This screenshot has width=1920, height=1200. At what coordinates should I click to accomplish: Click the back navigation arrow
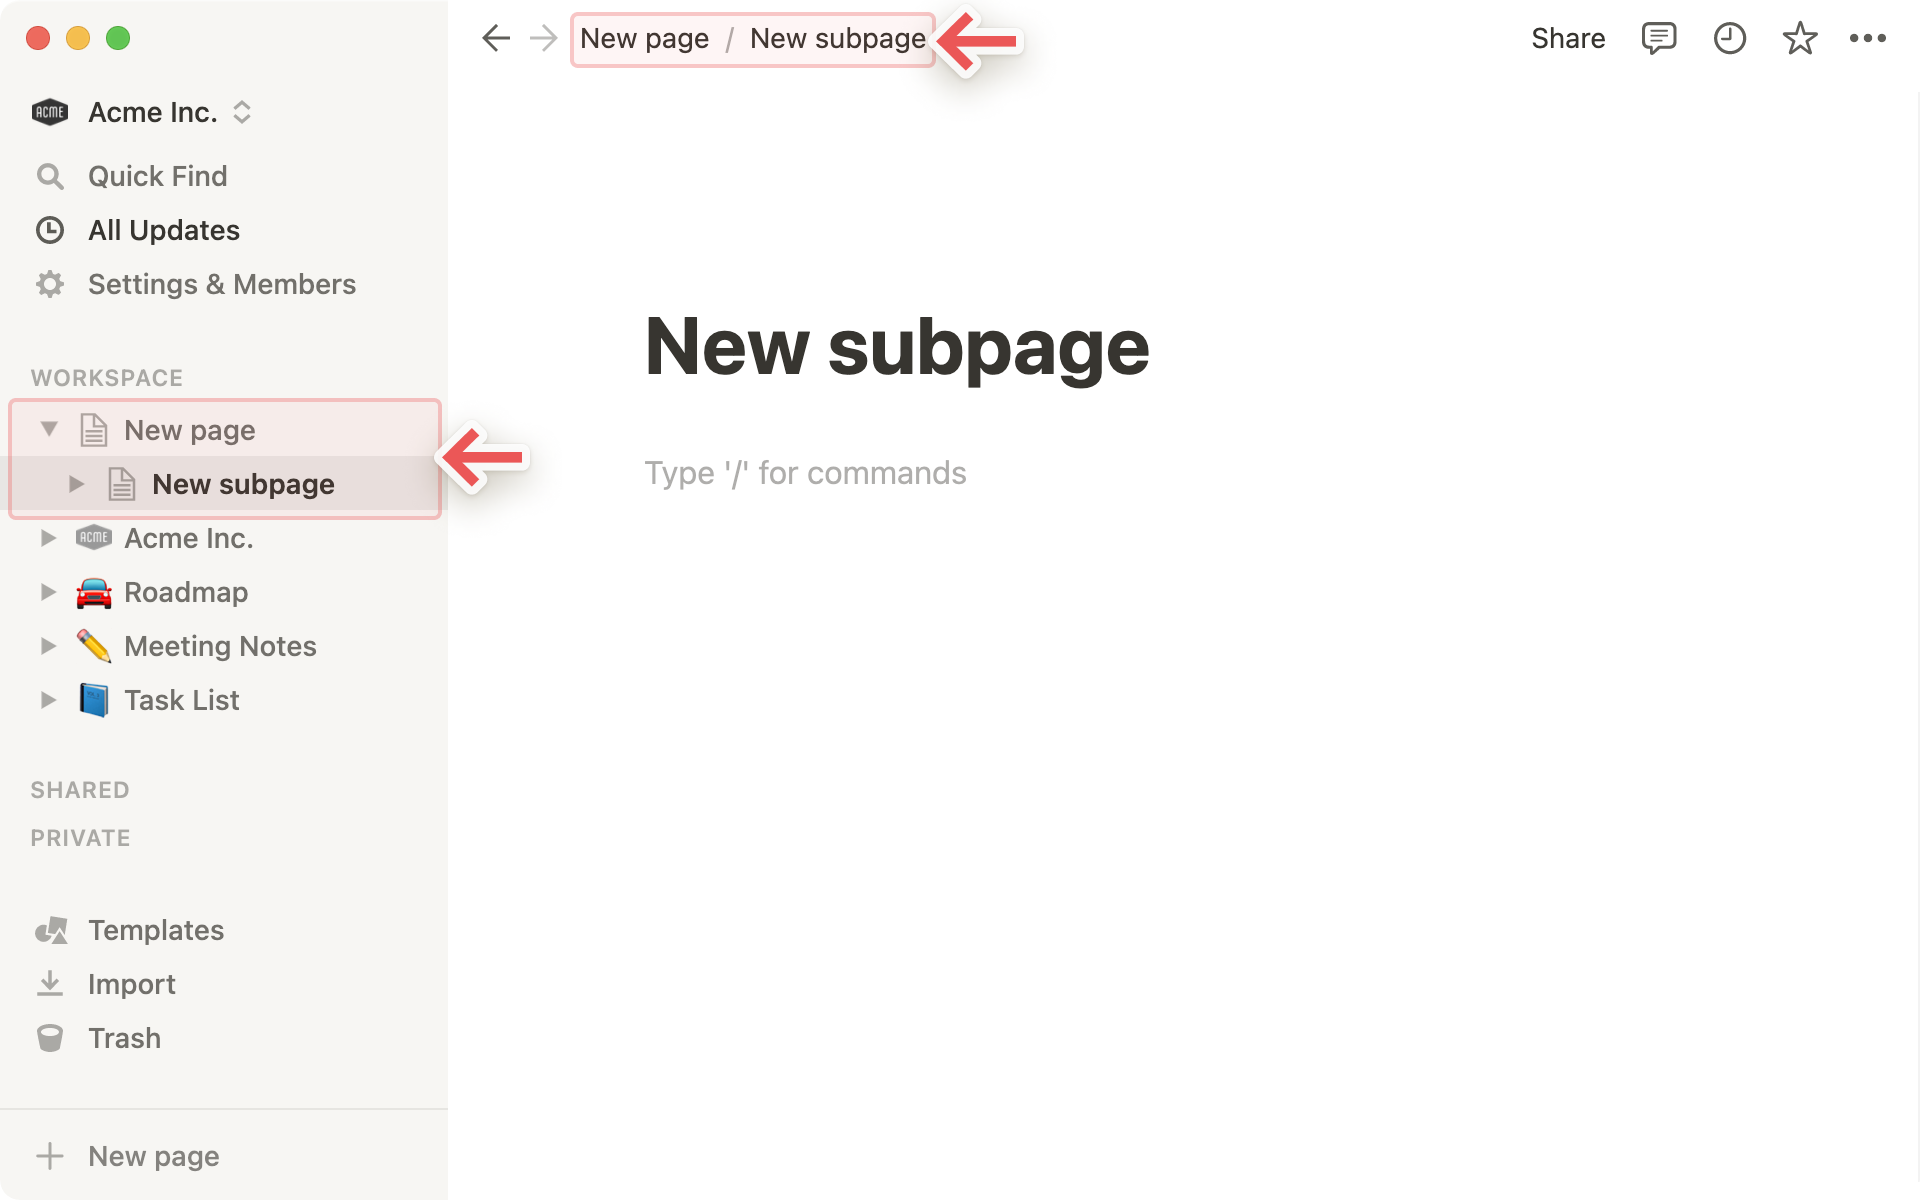495,39
